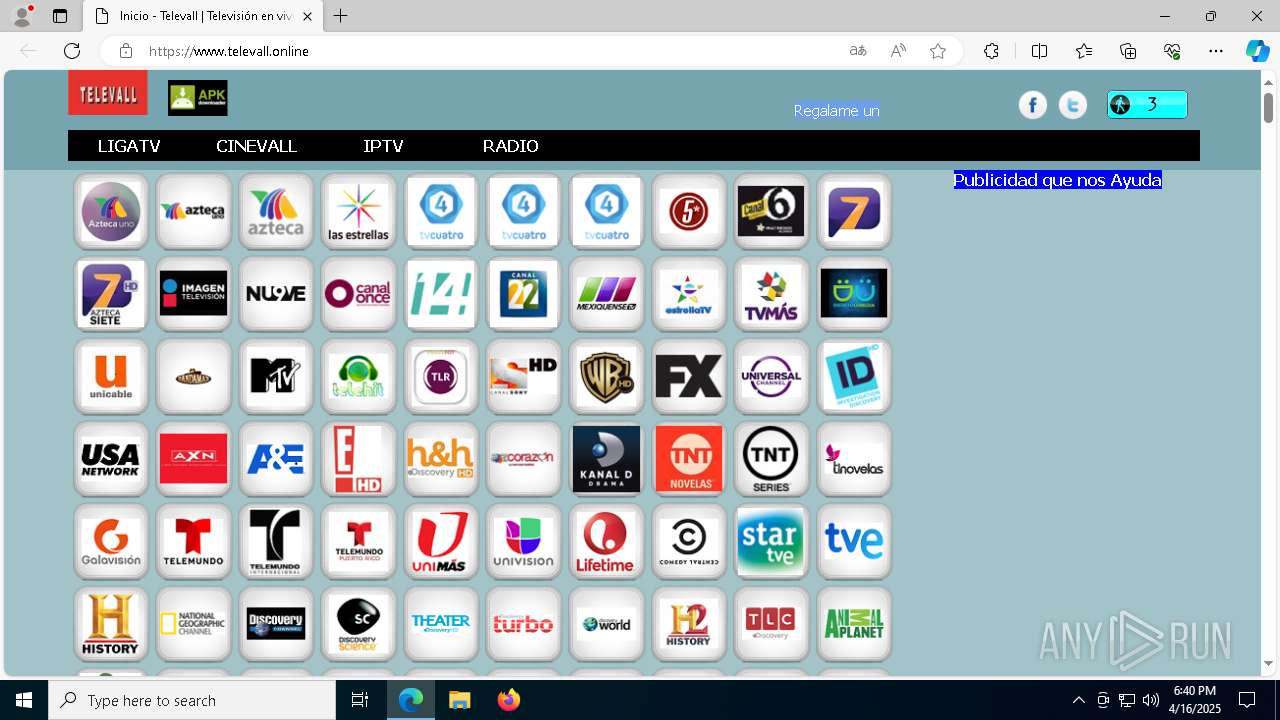The height and width of the screenshot is (720, 1280).
Task: Open the TV MÁS channel
Action: [771, 294]
